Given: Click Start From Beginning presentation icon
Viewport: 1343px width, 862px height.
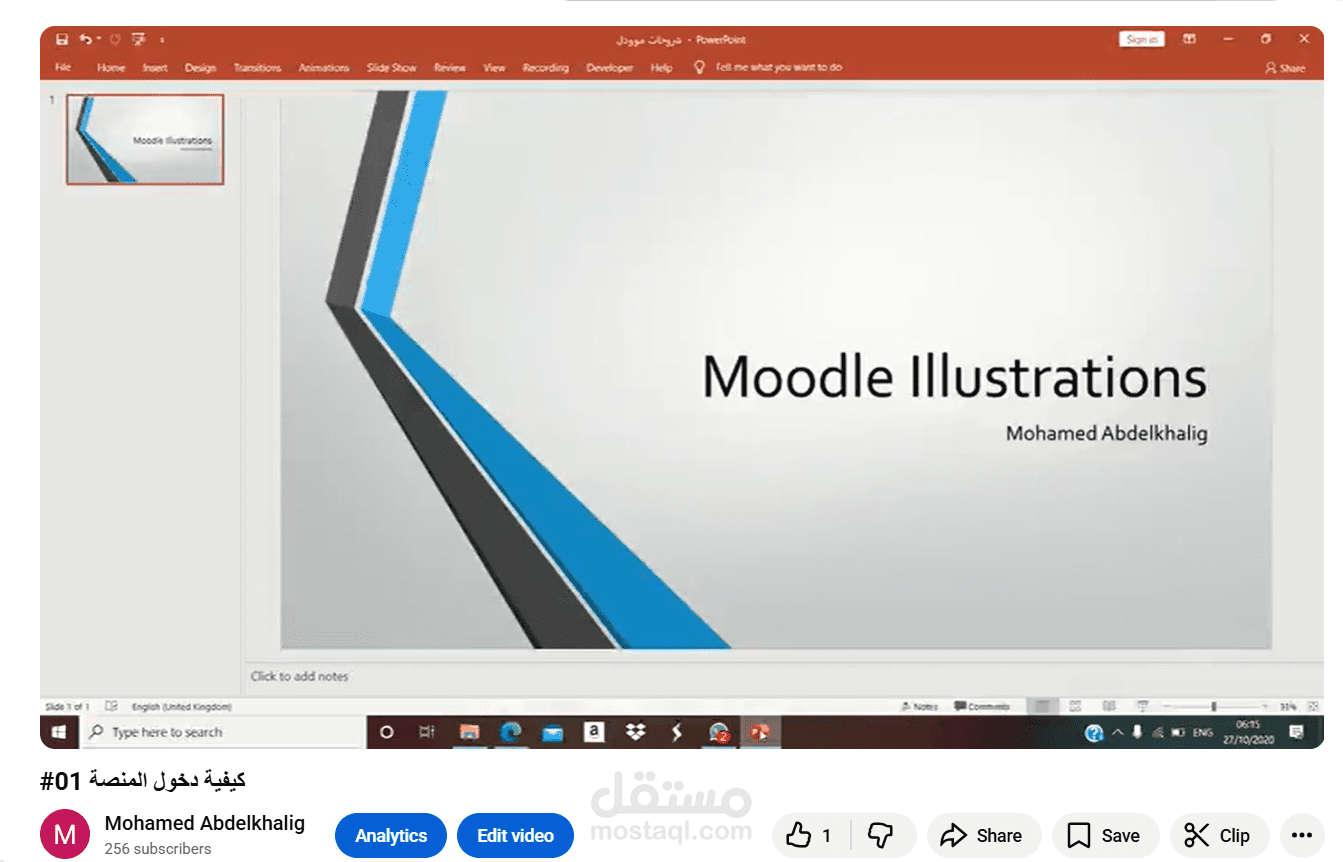Looking at the screenshot, I should pyautogui.click(x=138, y=40).
